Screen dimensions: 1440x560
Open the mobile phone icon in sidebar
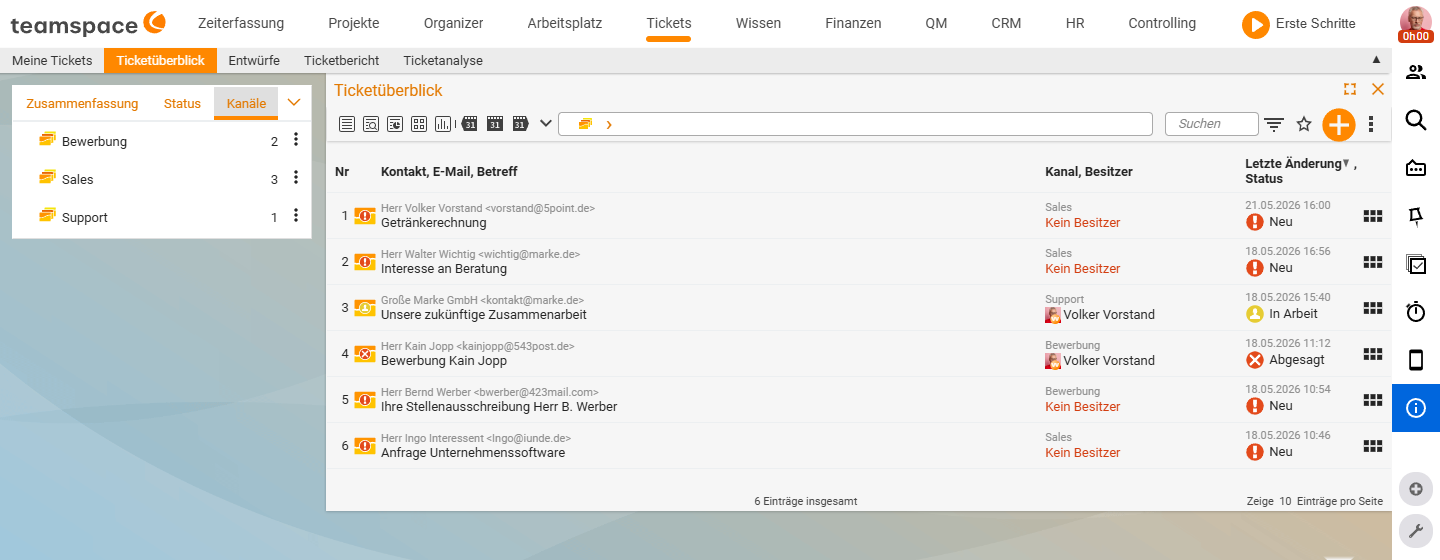coord(1416,360)
